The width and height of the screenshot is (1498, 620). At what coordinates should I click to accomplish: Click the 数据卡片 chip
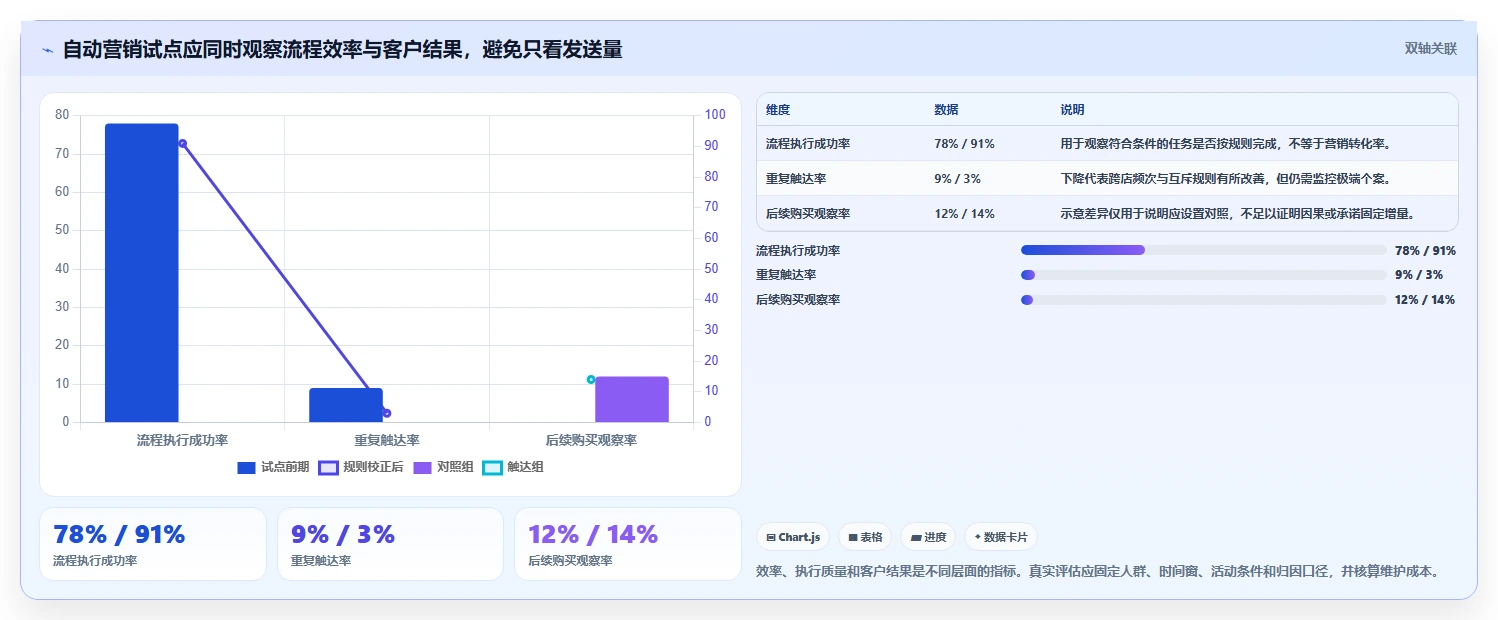pos(1001,537)
